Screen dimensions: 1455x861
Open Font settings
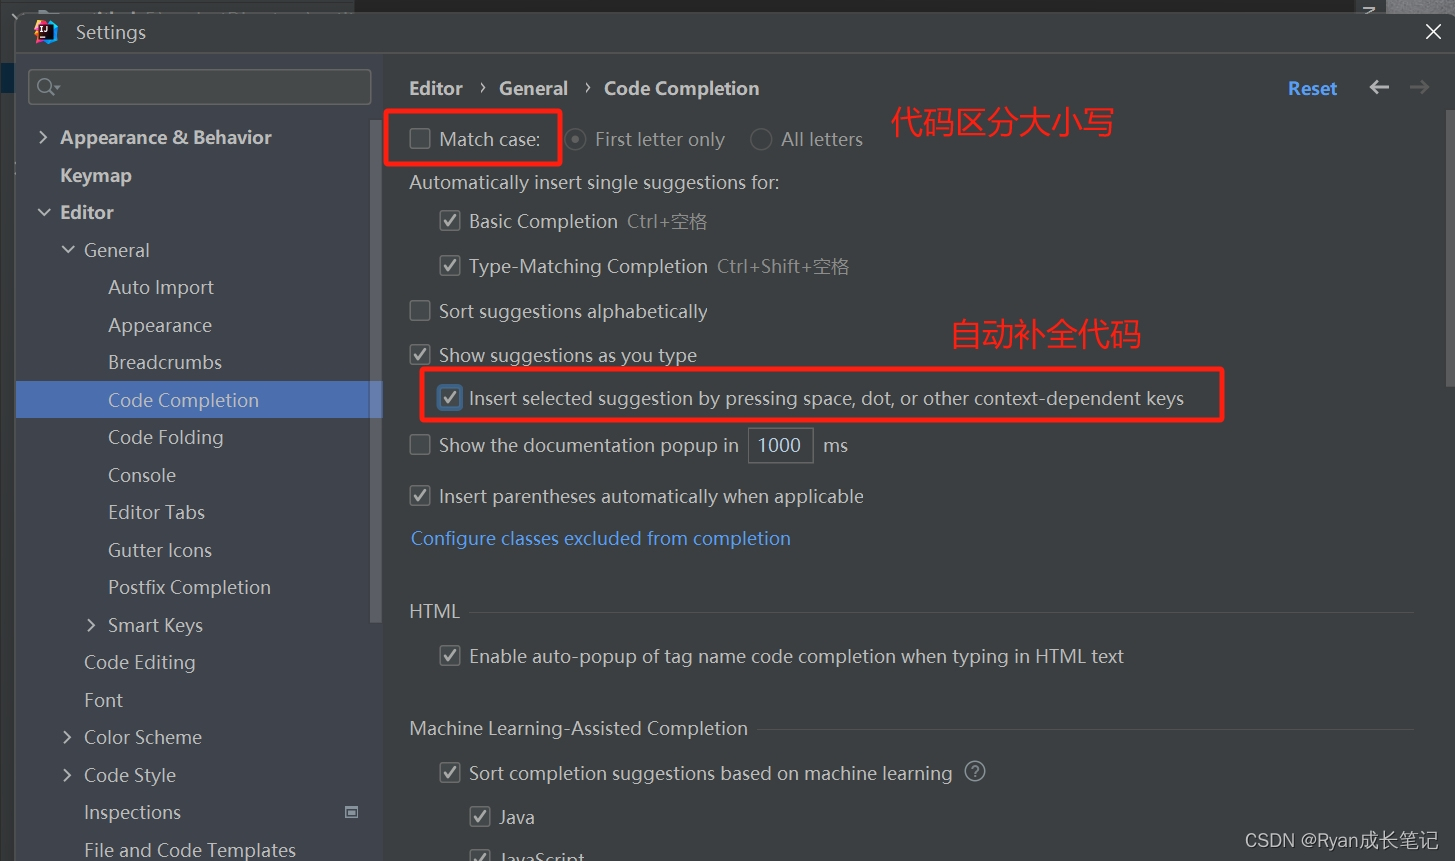(103, 700)
